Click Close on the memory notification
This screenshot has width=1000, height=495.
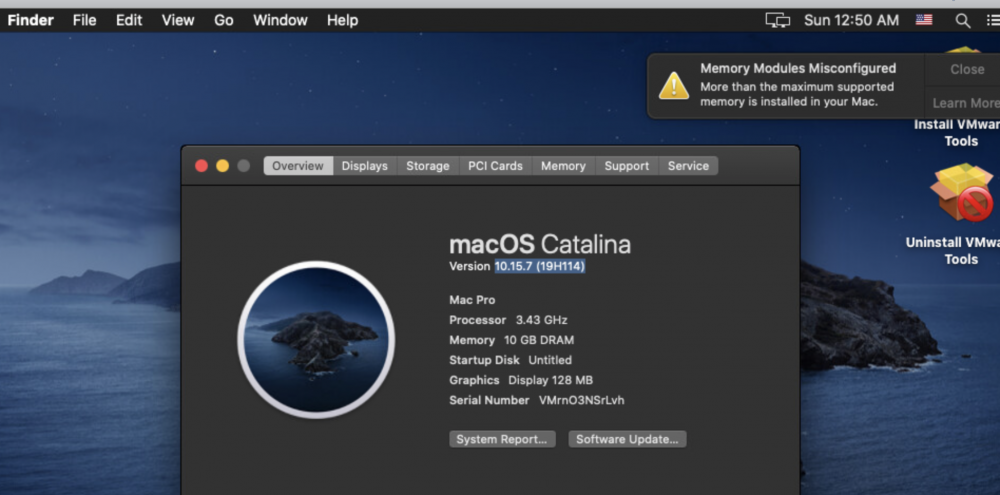(967, 70)
